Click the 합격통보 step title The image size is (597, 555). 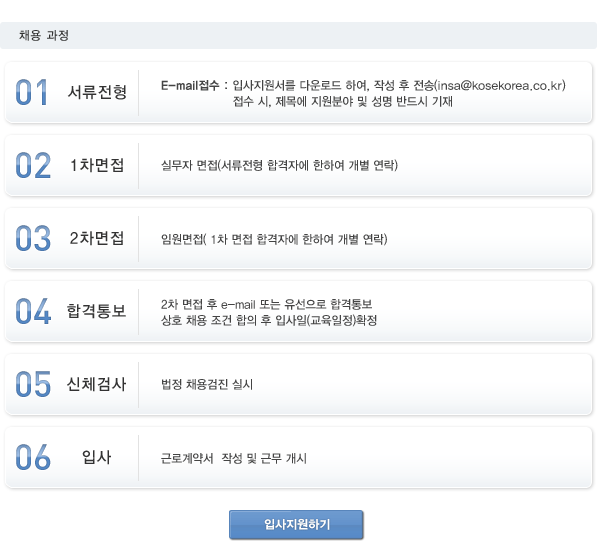click(96, 311)
